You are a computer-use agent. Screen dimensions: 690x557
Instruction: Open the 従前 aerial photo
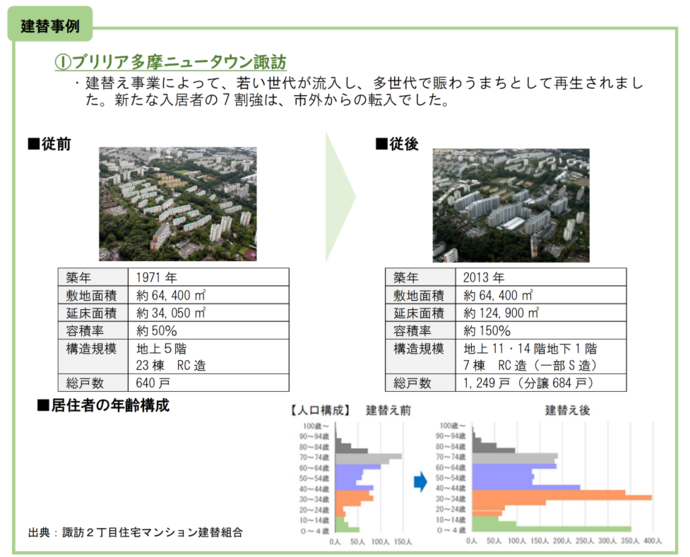click(x=177, y=198)
